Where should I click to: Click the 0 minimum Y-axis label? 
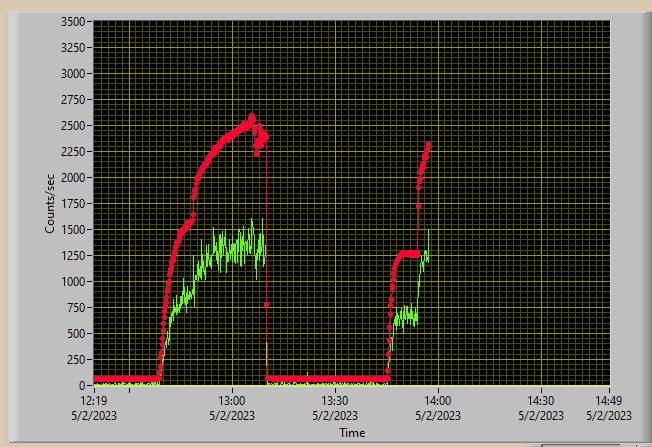tap(82, 385)
